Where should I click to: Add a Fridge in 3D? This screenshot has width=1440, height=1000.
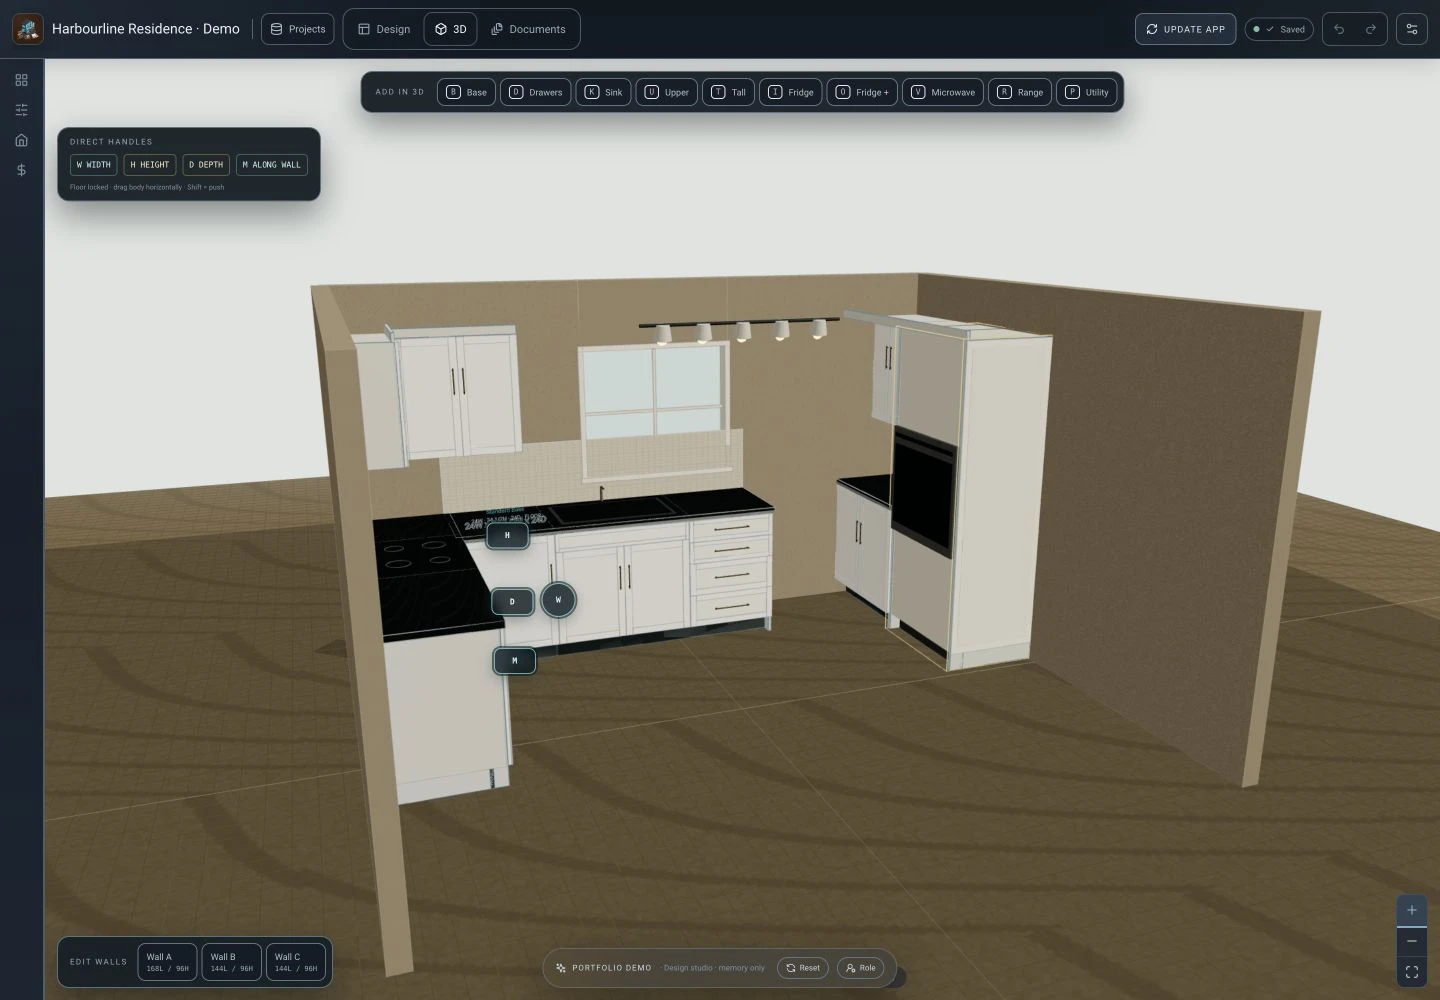[790, 92]
